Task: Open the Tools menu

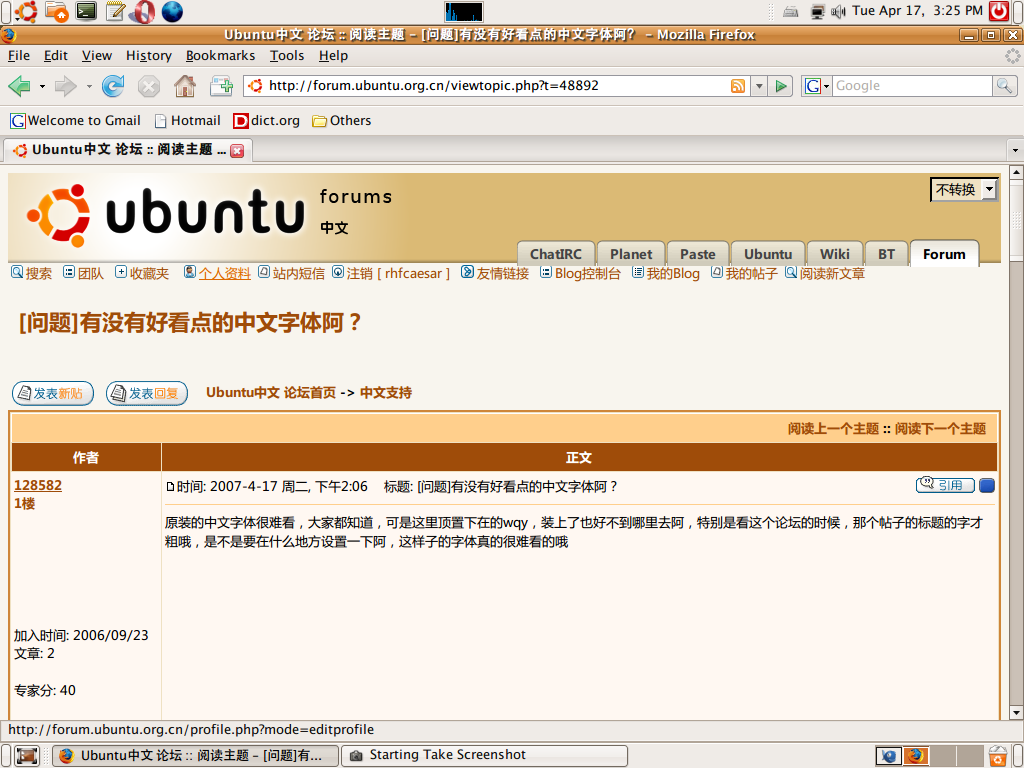Action: pyautogui.click(x=287, y=56)
